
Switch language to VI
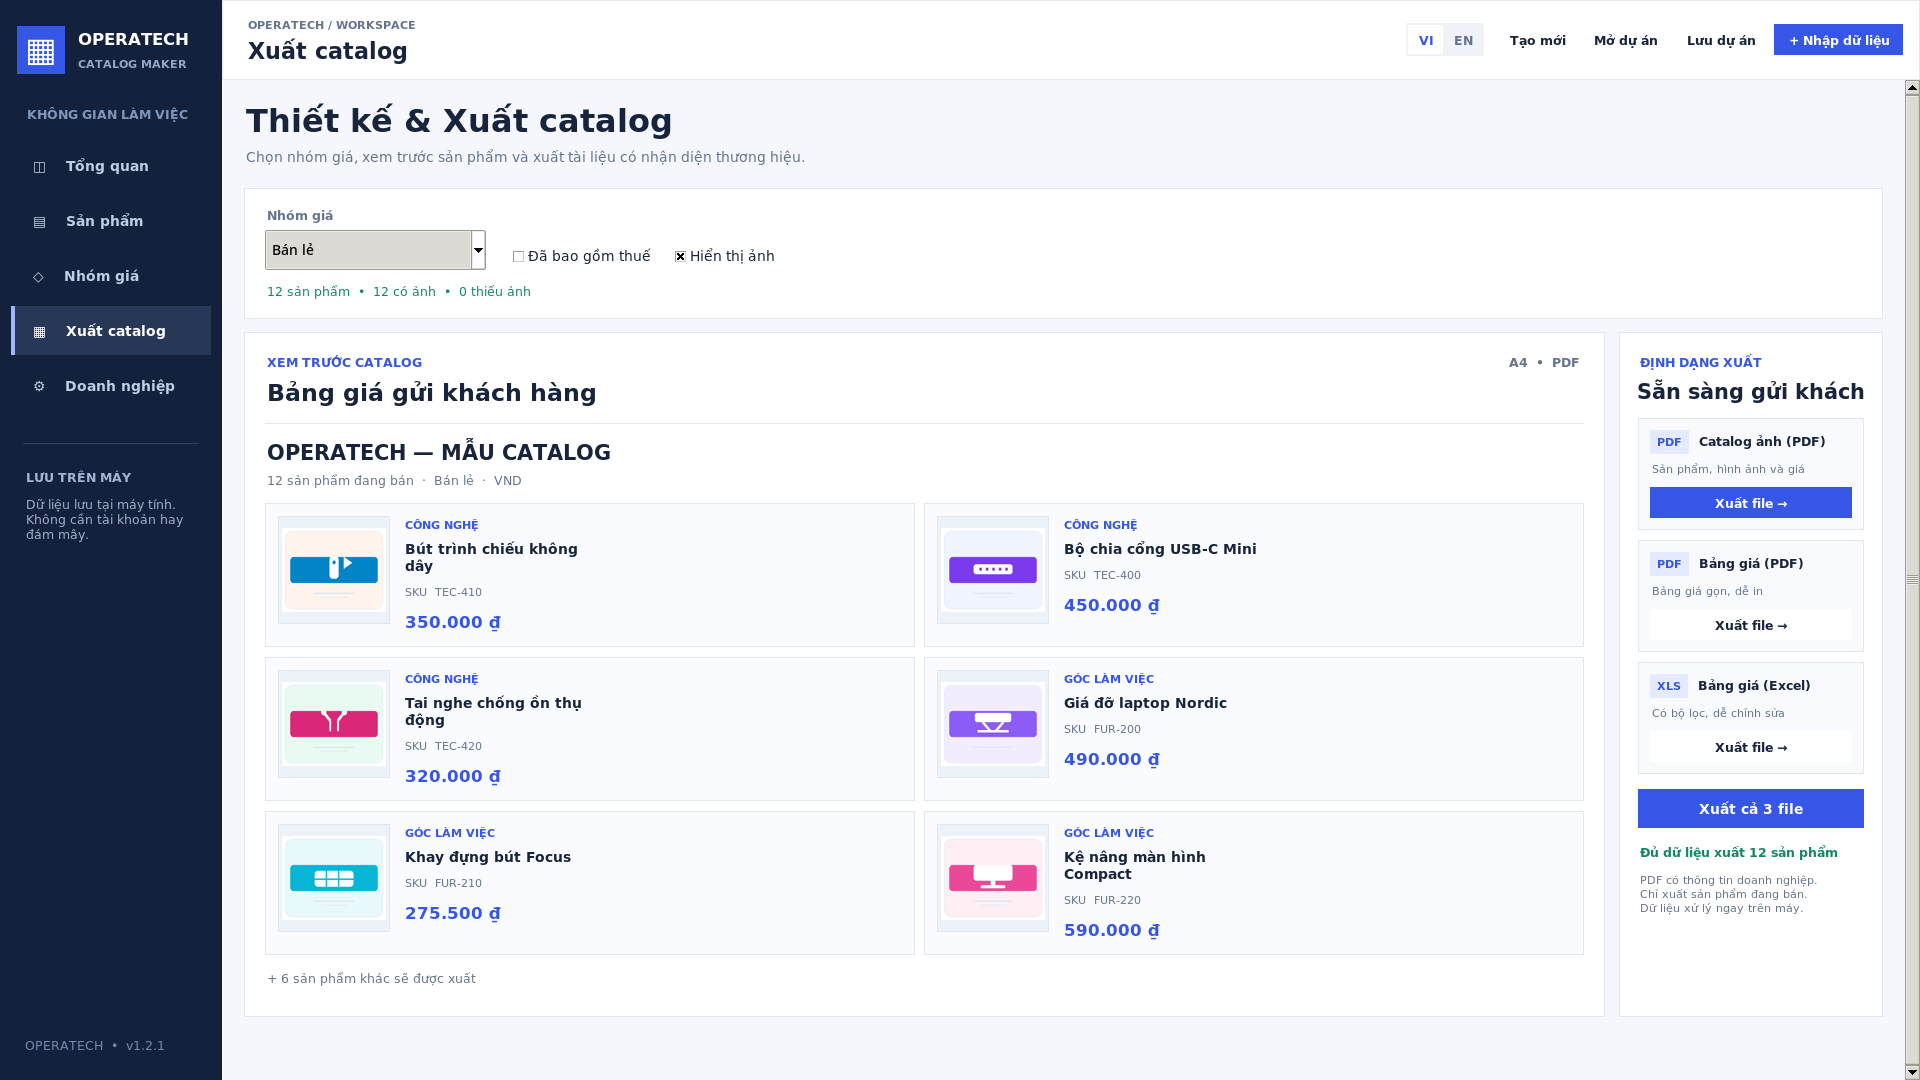pos(1426,40)
